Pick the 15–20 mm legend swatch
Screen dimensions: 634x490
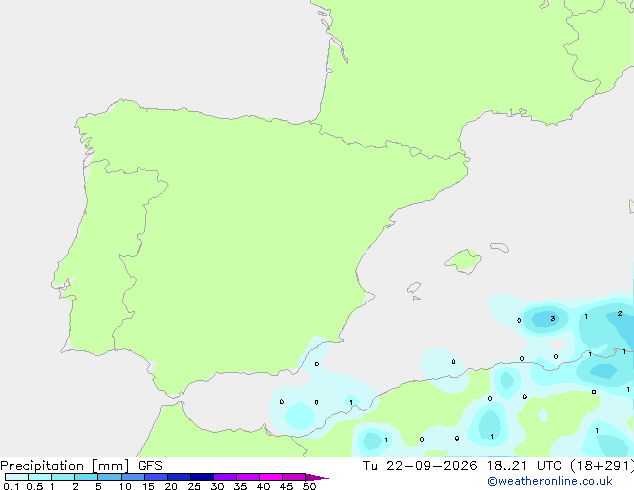(156, 477)
